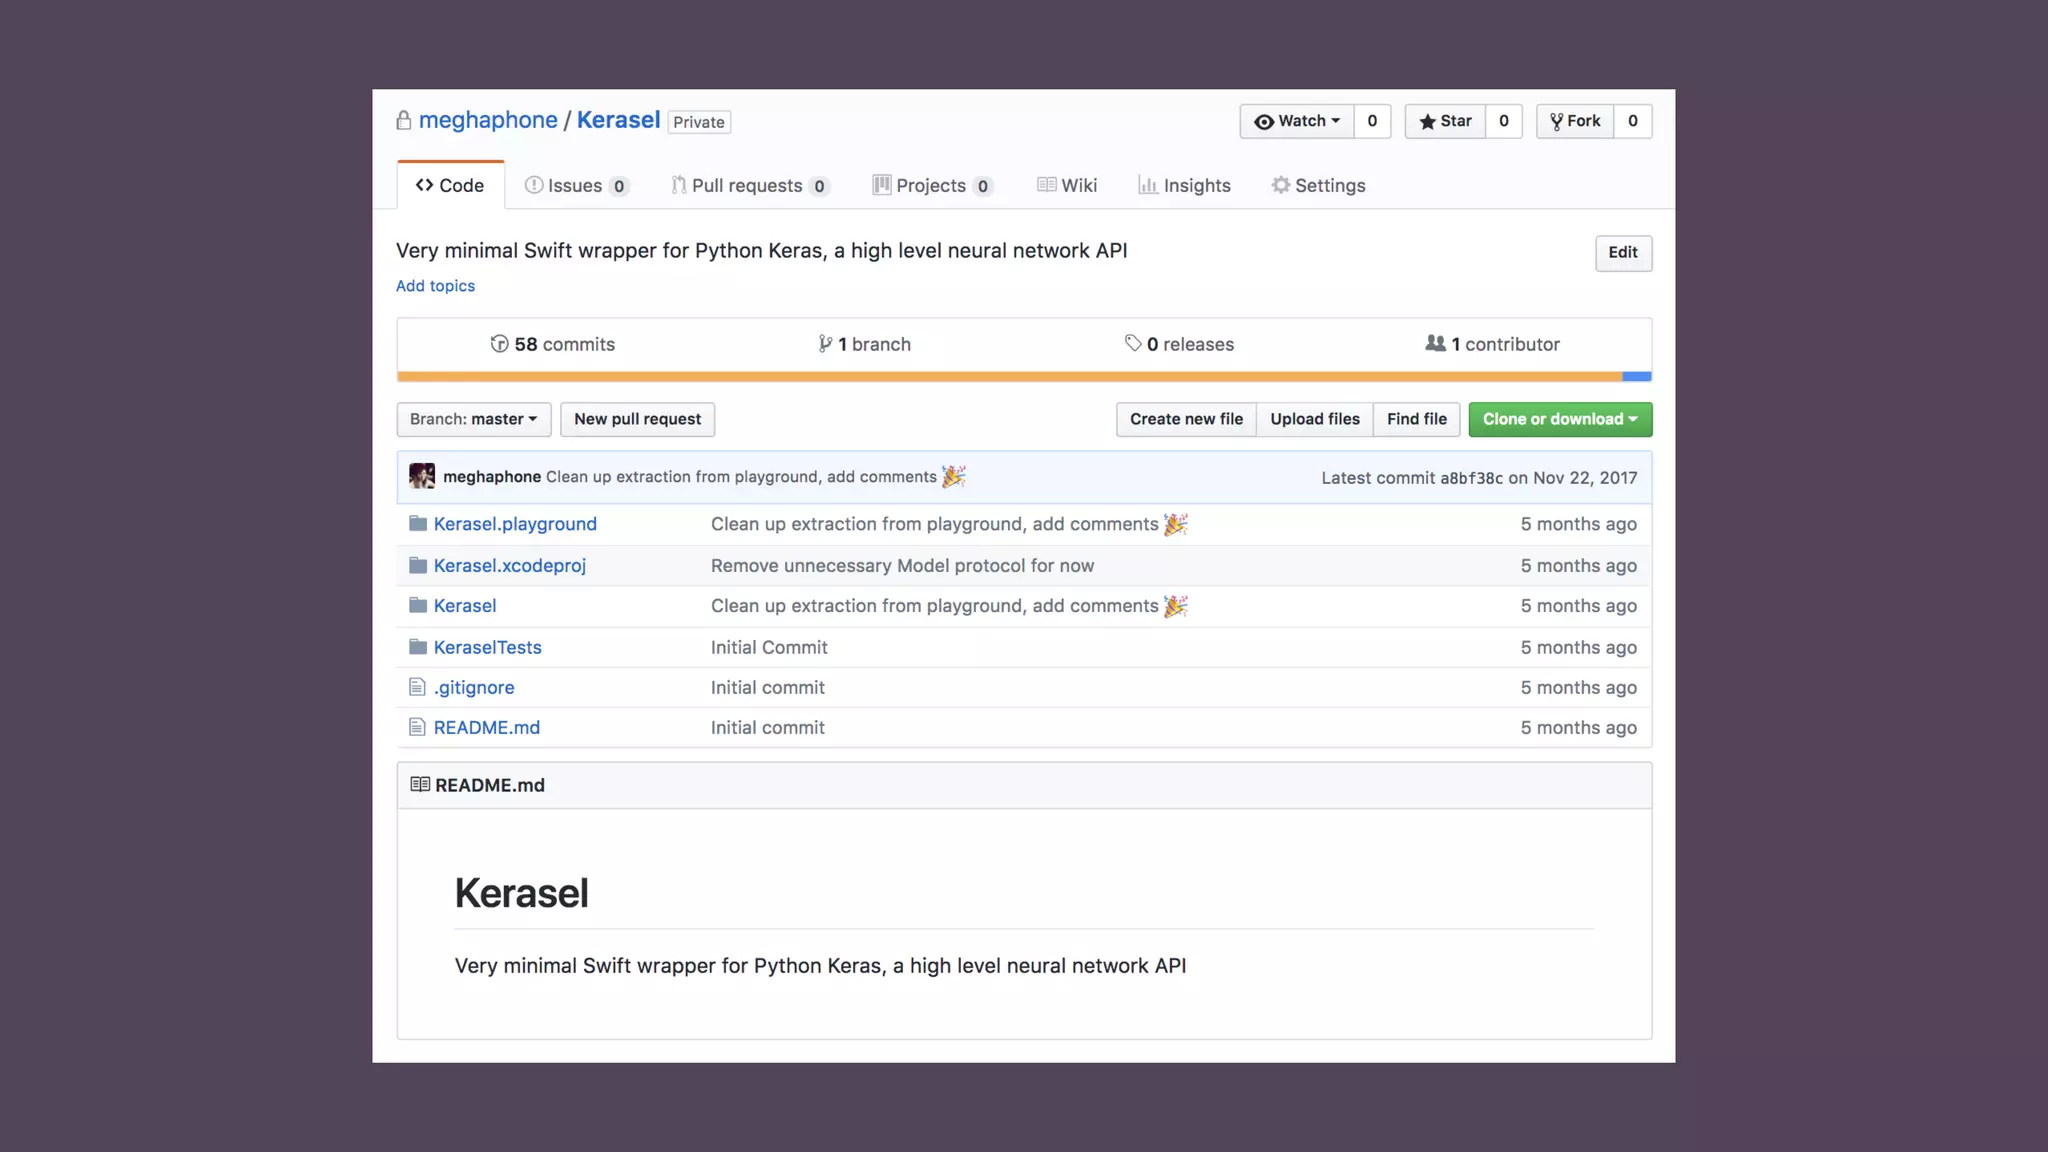Open the Pull requests tab

pyautogui.click(x=747, y=186)
